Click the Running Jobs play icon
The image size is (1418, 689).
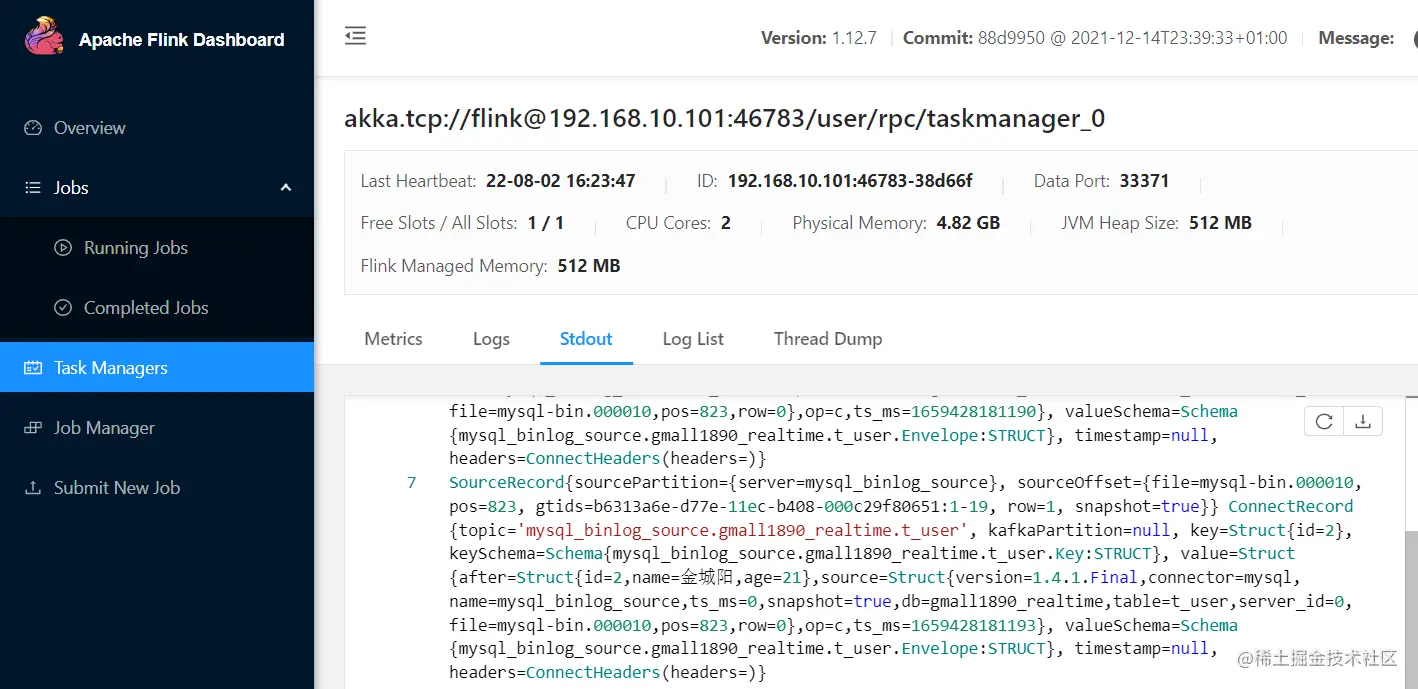(63, 248)
